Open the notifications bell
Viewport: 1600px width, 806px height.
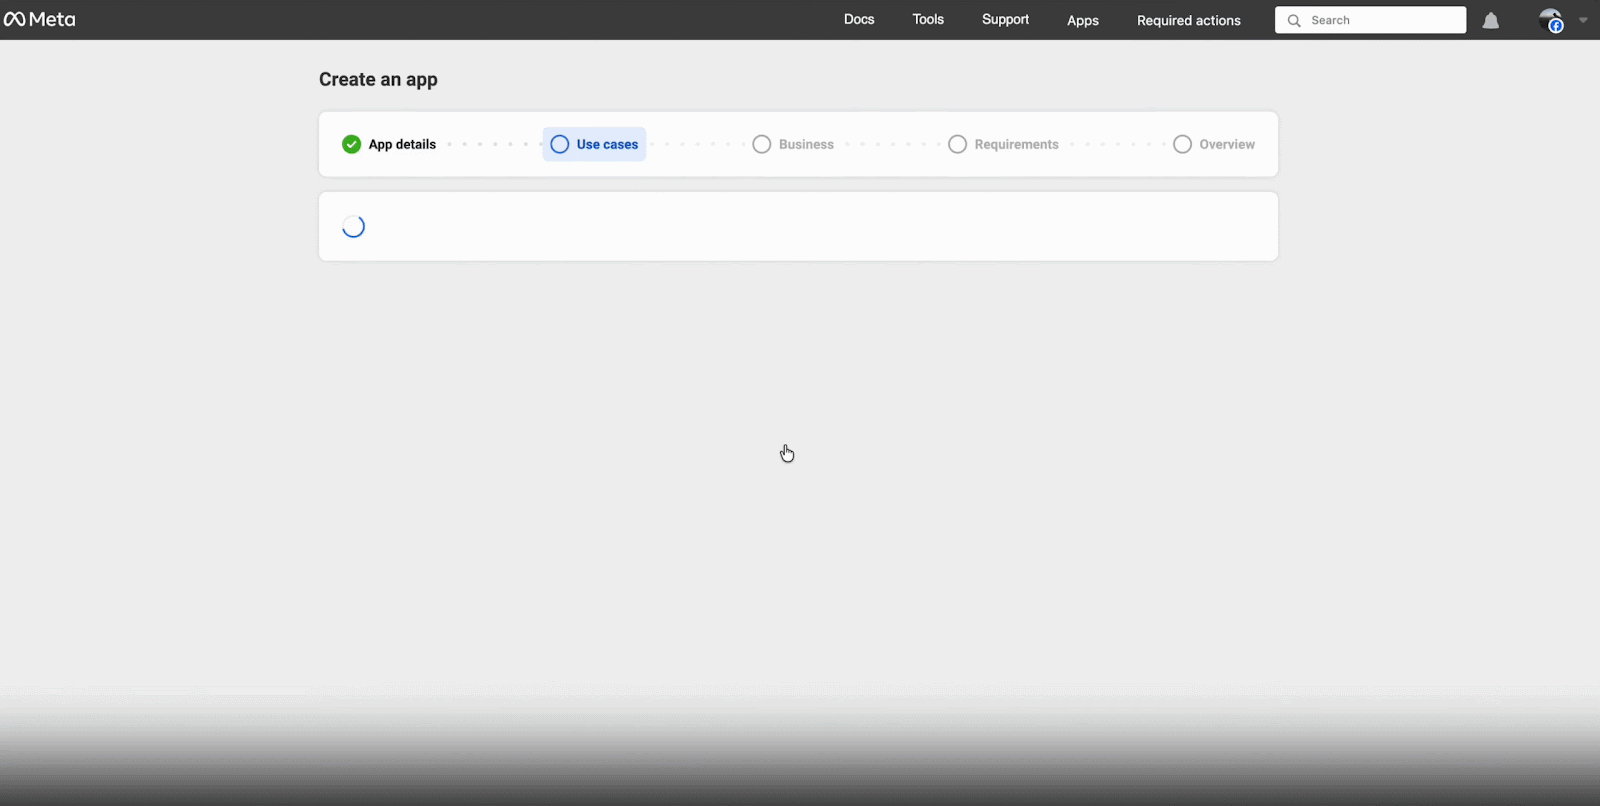pos(1490,21)
